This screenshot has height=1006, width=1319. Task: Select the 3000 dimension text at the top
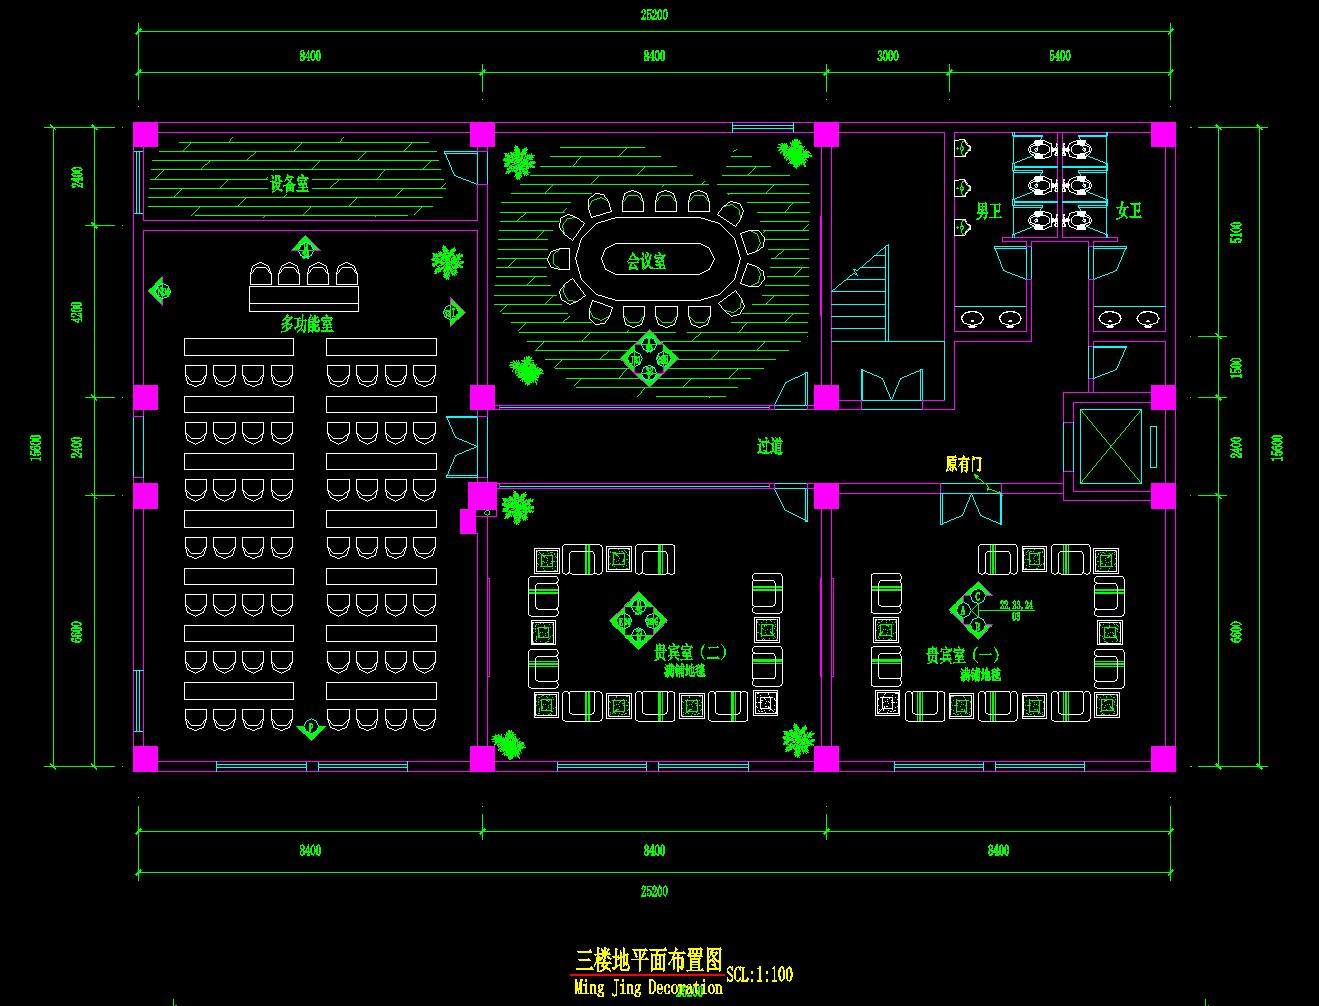tap(887, 56)
